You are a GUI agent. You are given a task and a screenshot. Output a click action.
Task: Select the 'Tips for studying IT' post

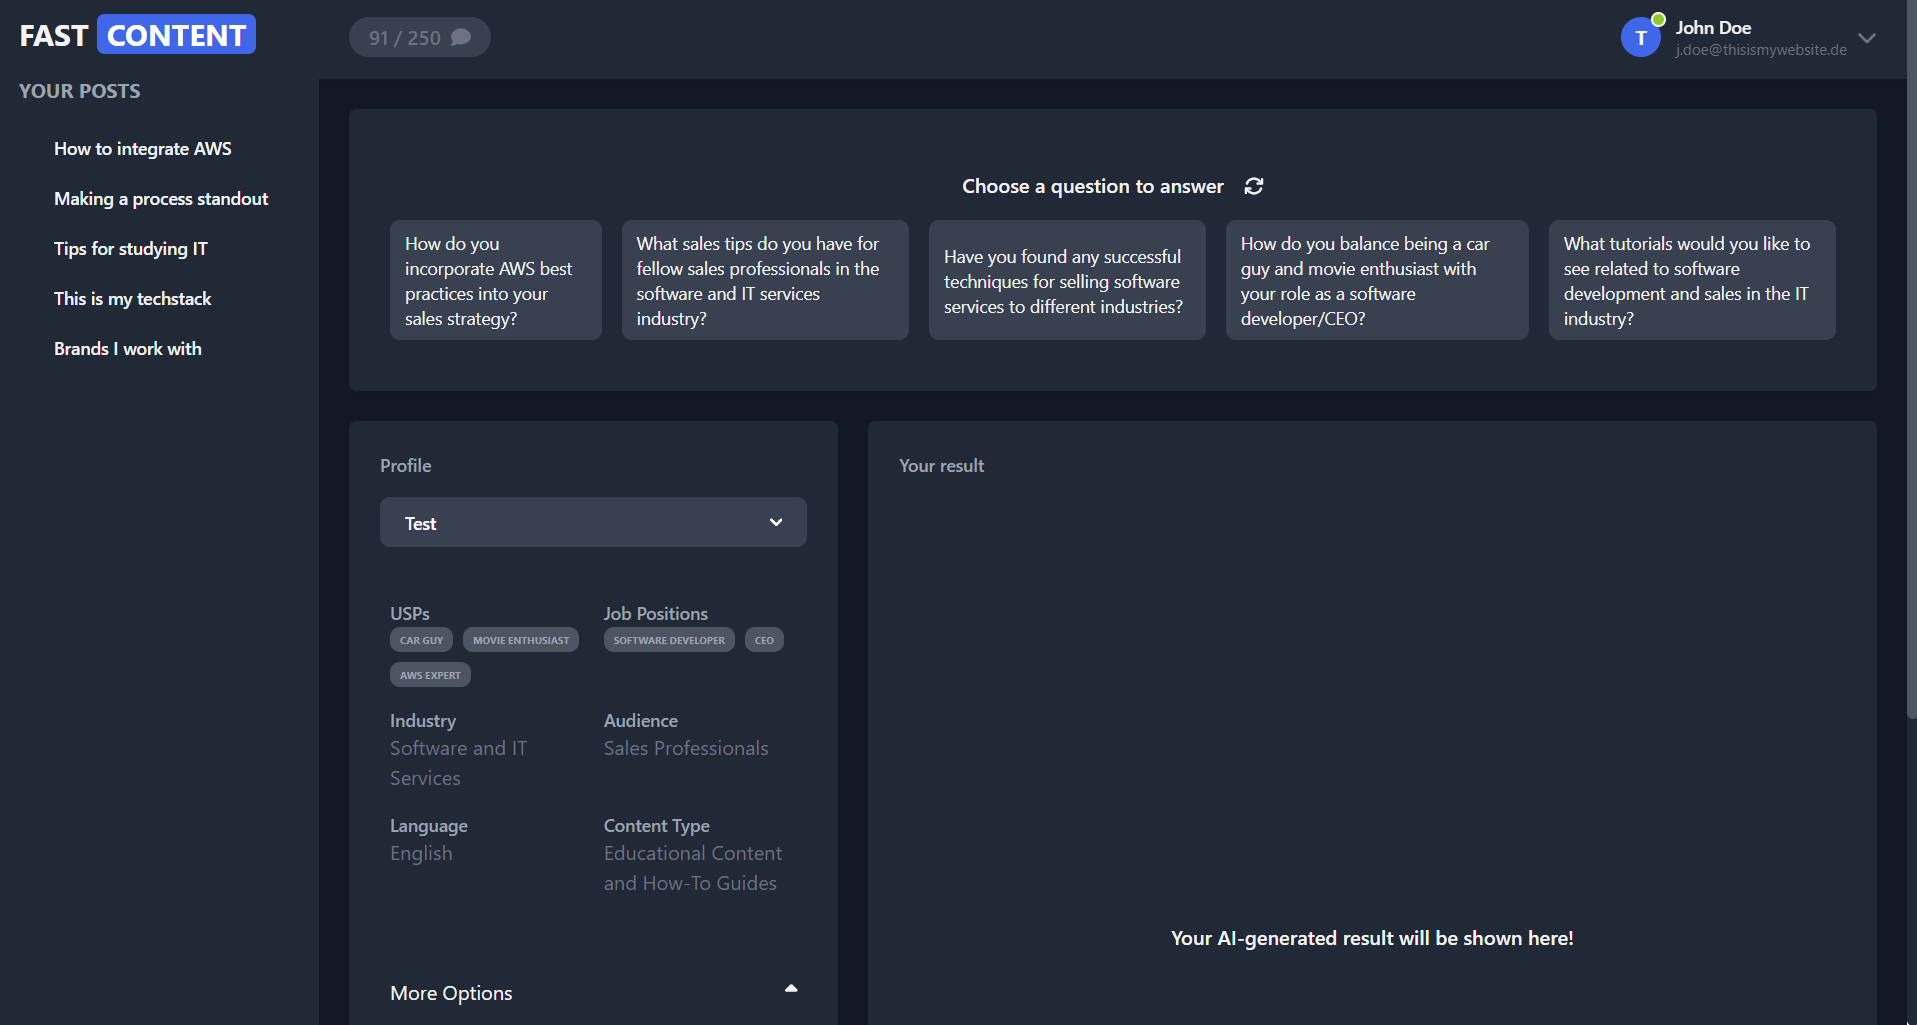click(x=130, y=249)
